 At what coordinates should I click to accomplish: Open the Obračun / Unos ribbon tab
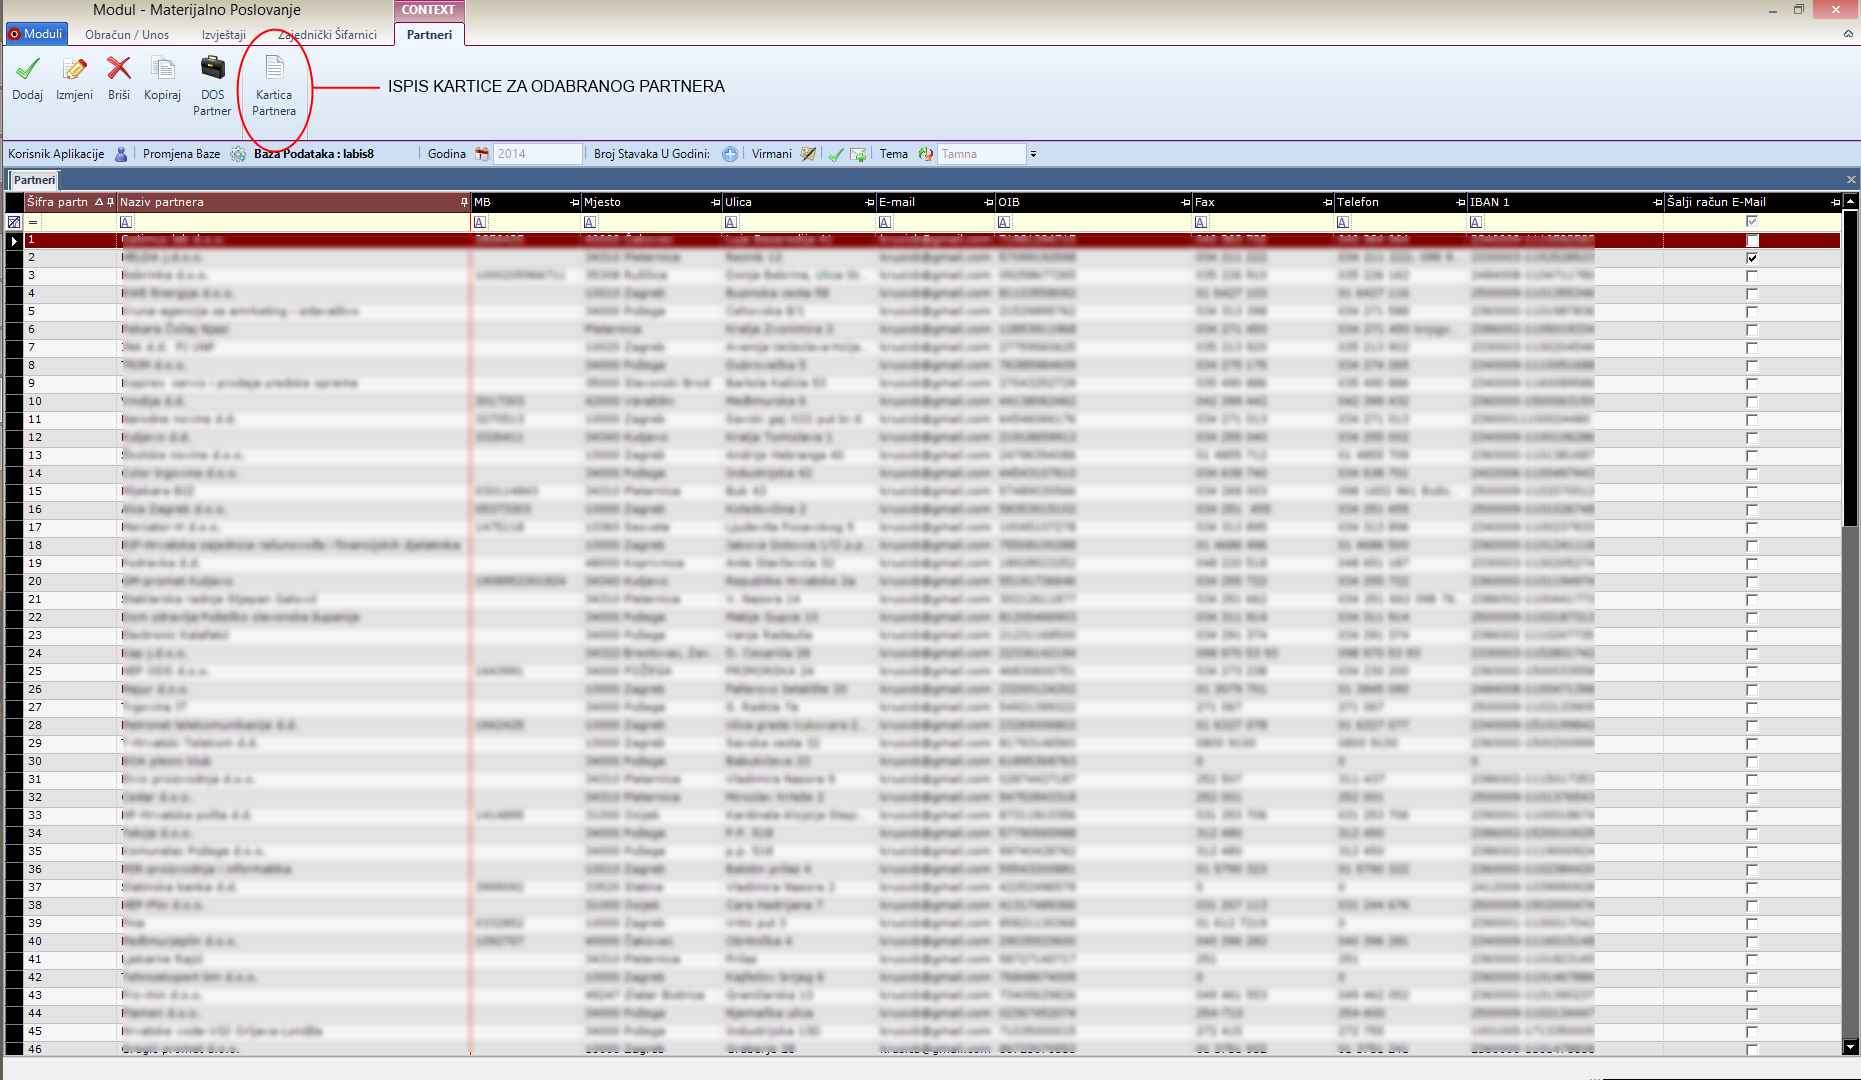pyautogui.click(x=127, y=35)
